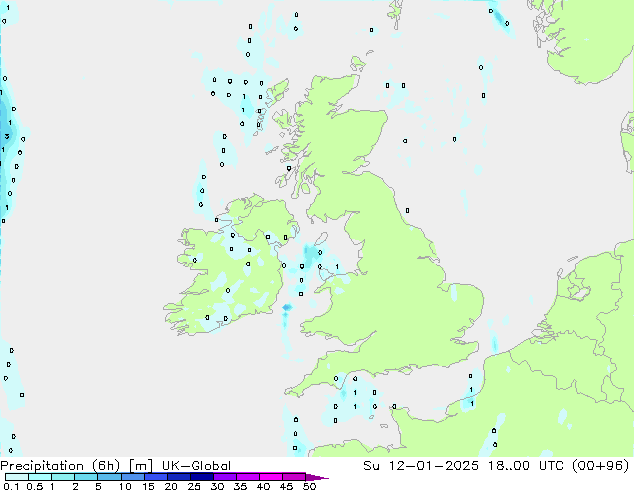Screen dimensions: 634x490
Task: Click the arrow tip ending the color bar
Action: [317, 477]
